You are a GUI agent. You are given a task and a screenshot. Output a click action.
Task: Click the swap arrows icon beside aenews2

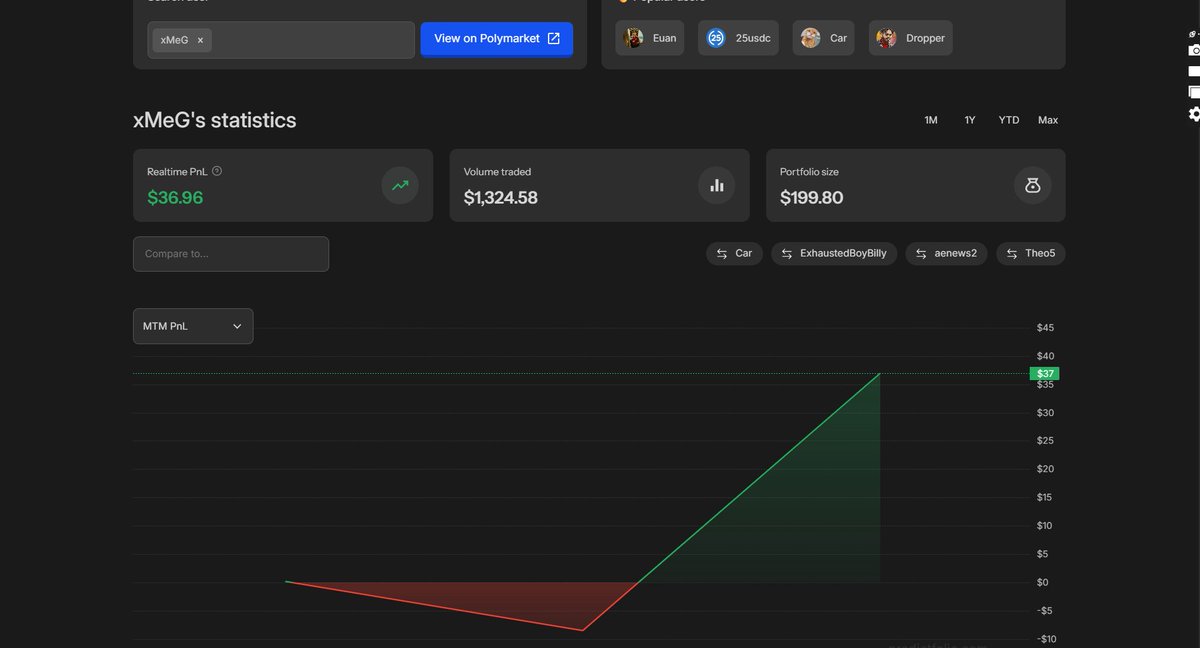coord(921,254)
